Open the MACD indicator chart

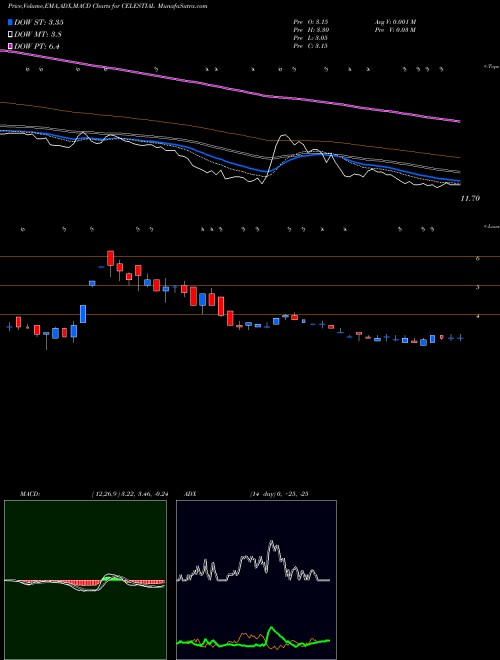85,580
